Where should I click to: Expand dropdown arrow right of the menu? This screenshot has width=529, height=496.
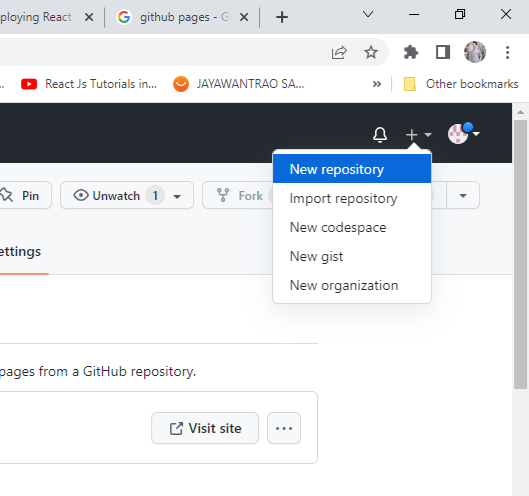463,195
